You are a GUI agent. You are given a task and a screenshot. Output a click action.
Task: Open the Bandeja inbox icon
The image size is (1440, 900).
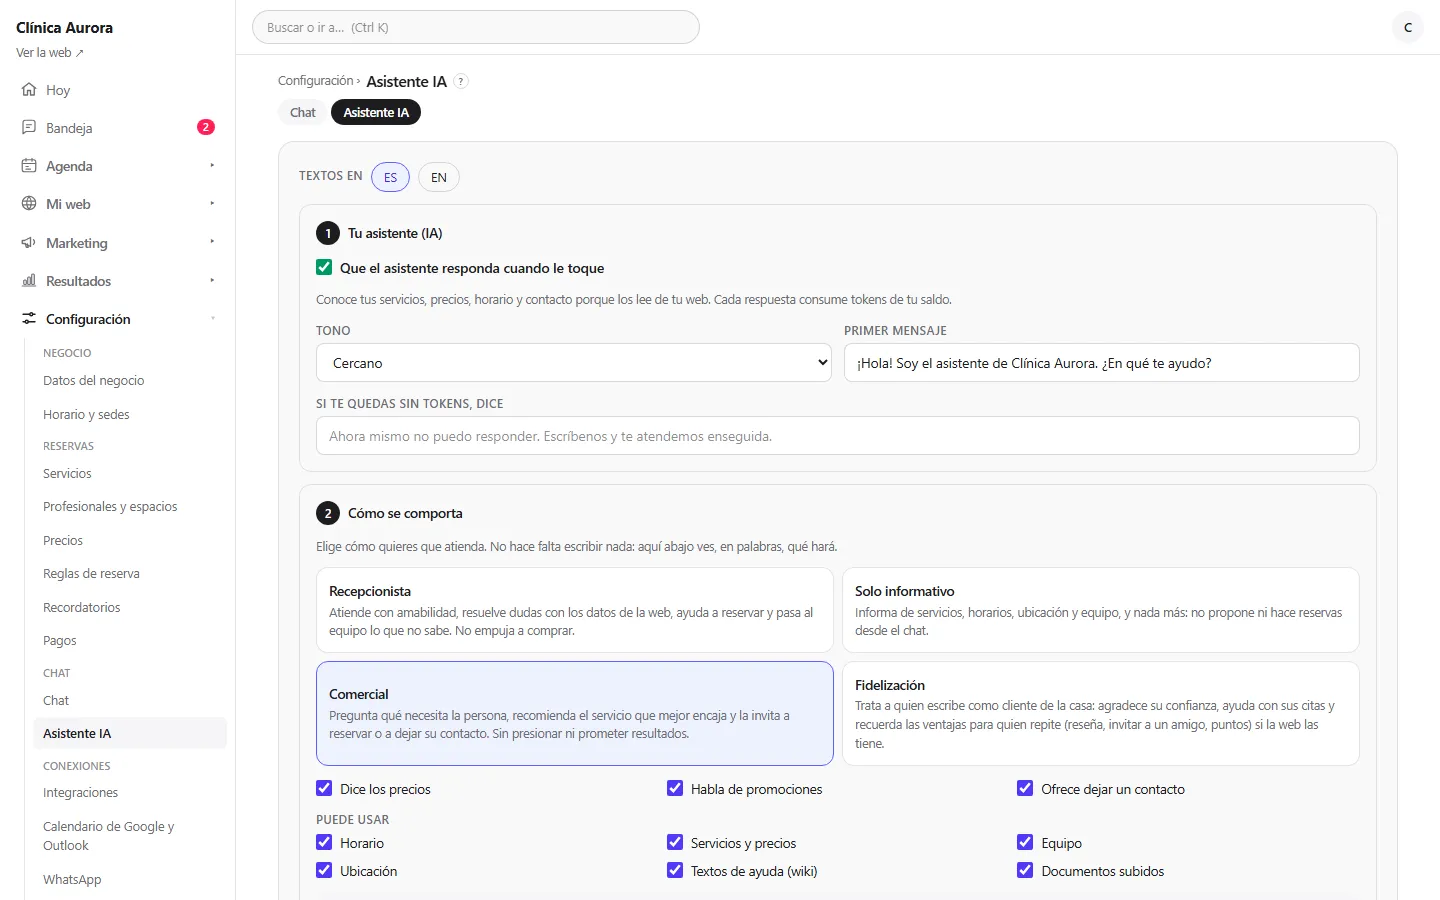29,128
